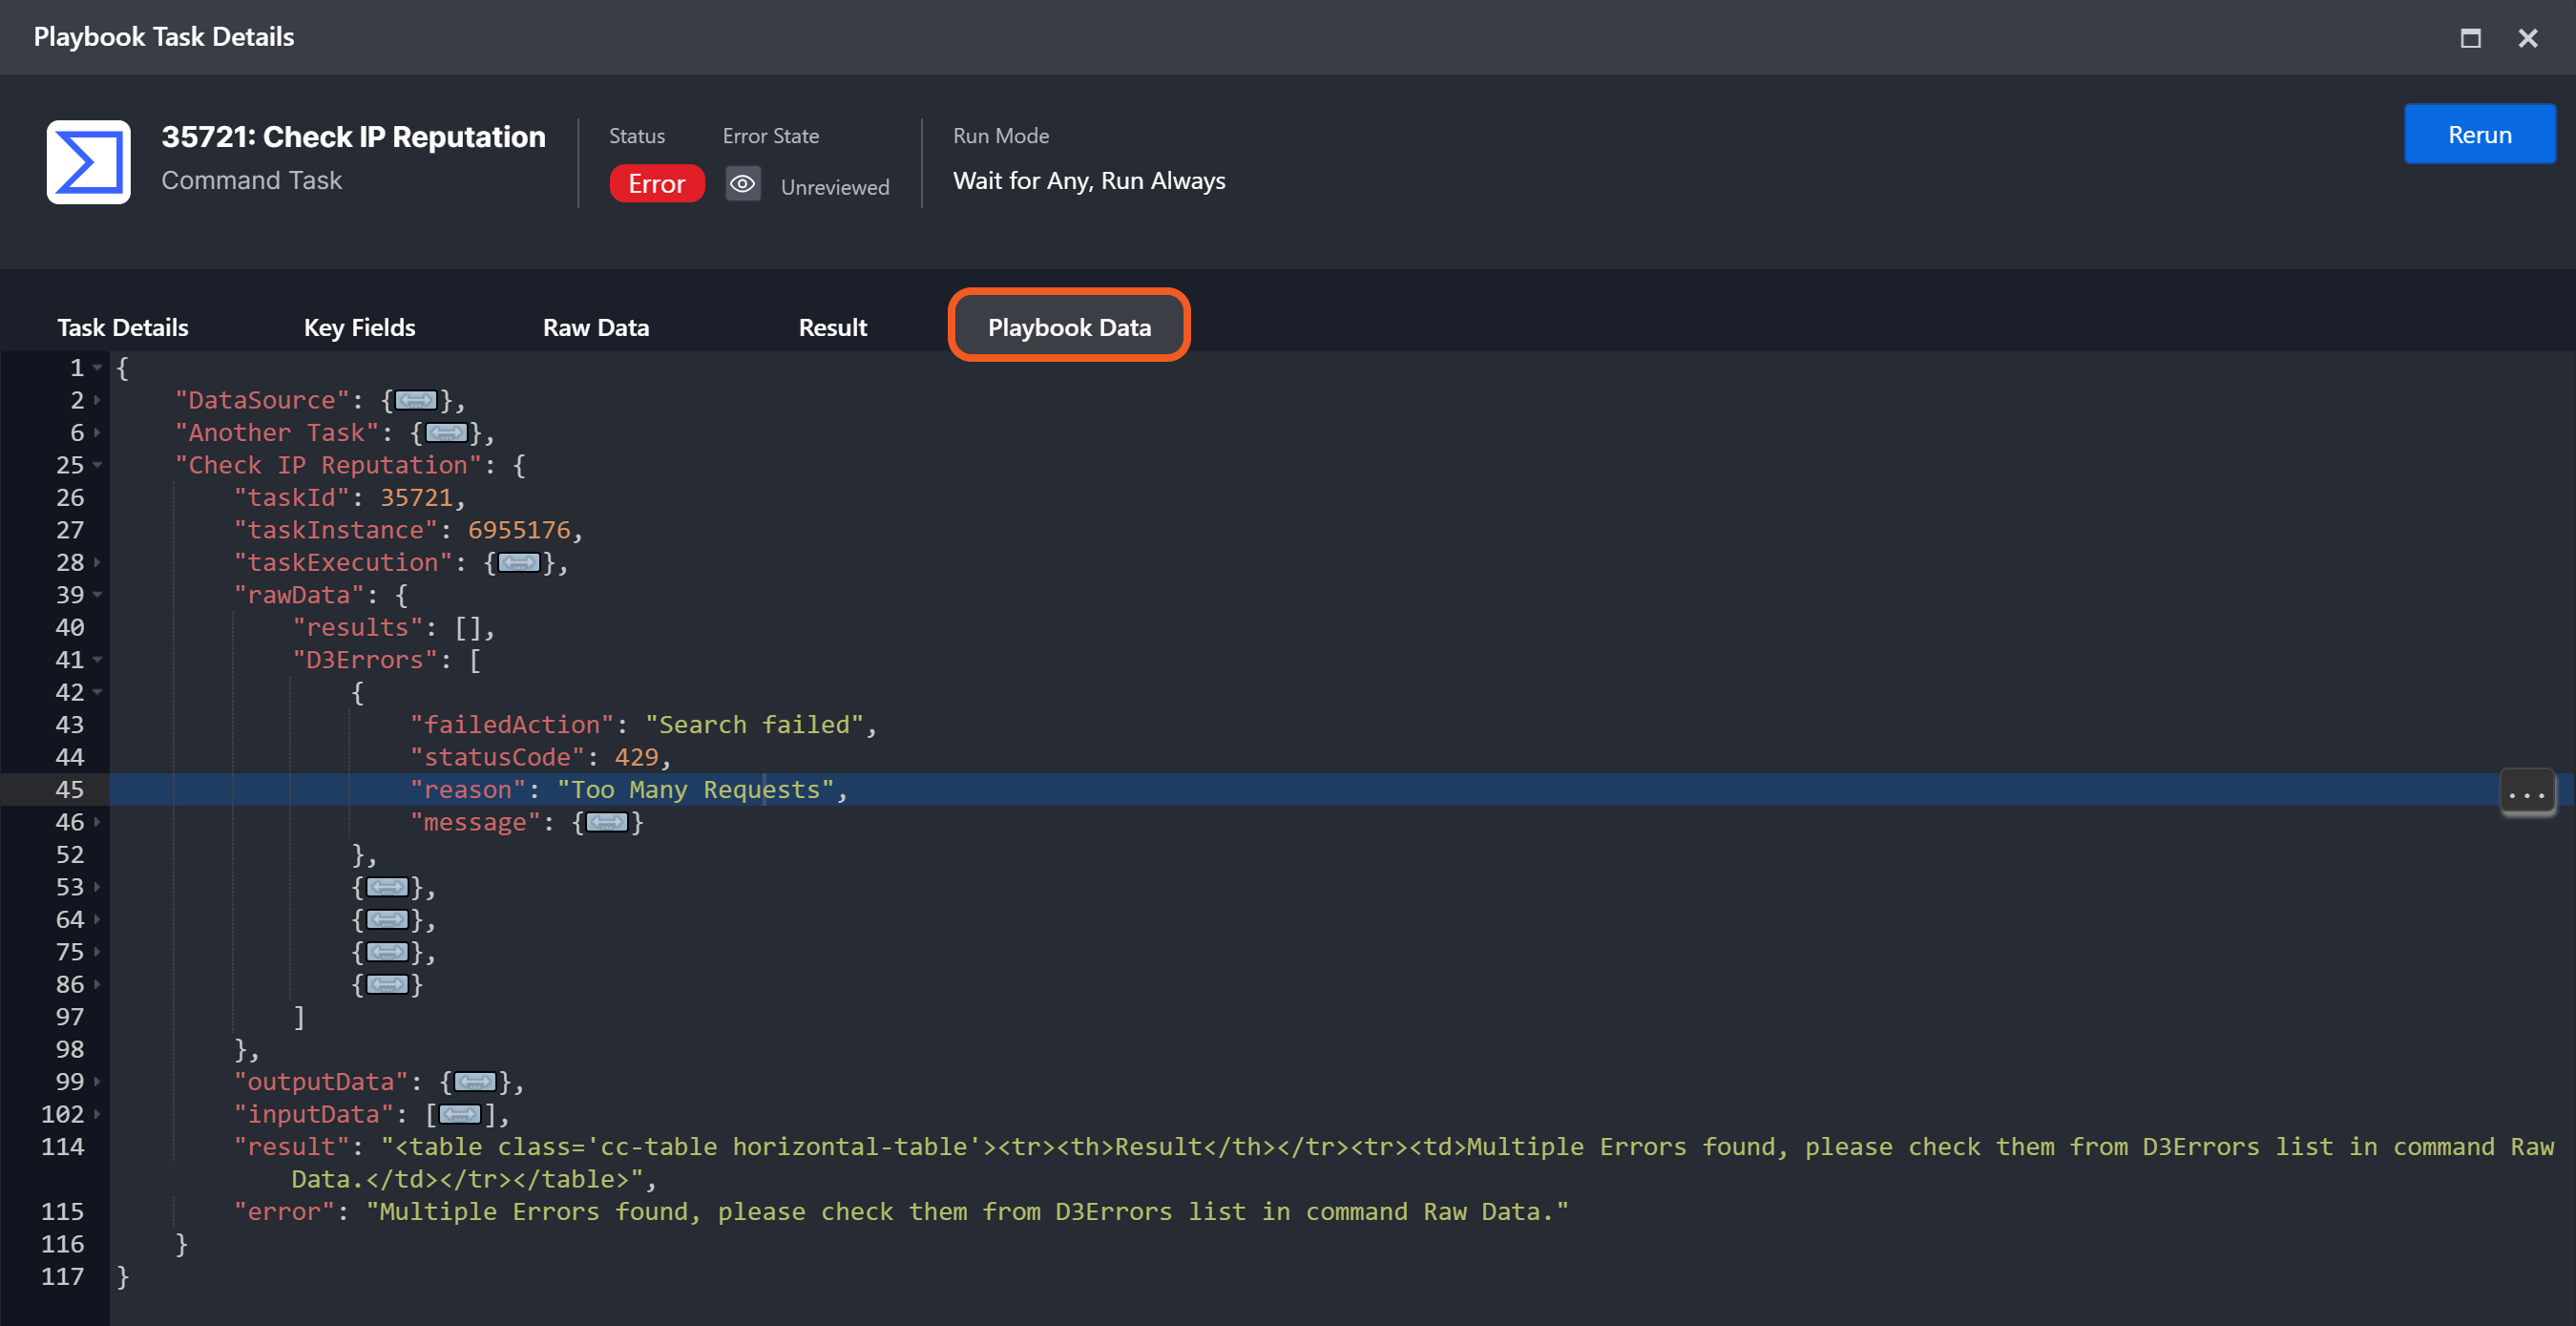2576x1326 pixels.
Task: Click the folded message object icon
Action: pyautogui.click(x=606, y=823)
